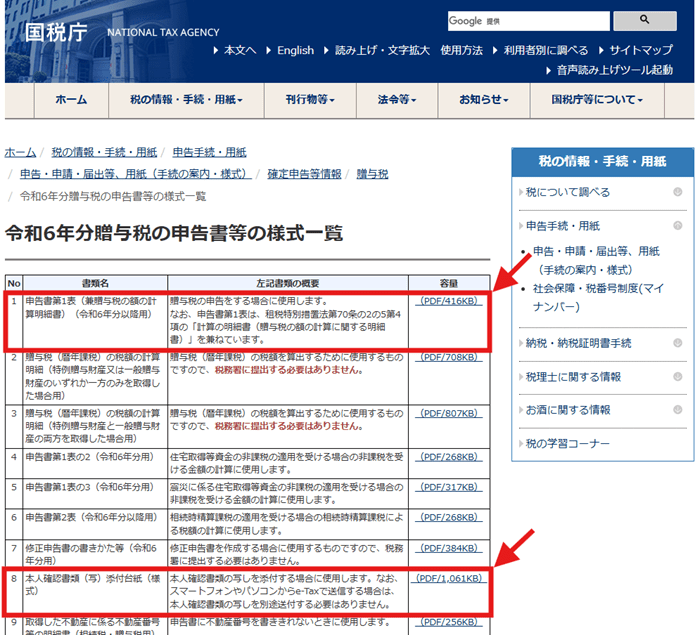Screen dimensions: 700x635
Task: Select the ホーム navigation tab
Action: point(71,100)
